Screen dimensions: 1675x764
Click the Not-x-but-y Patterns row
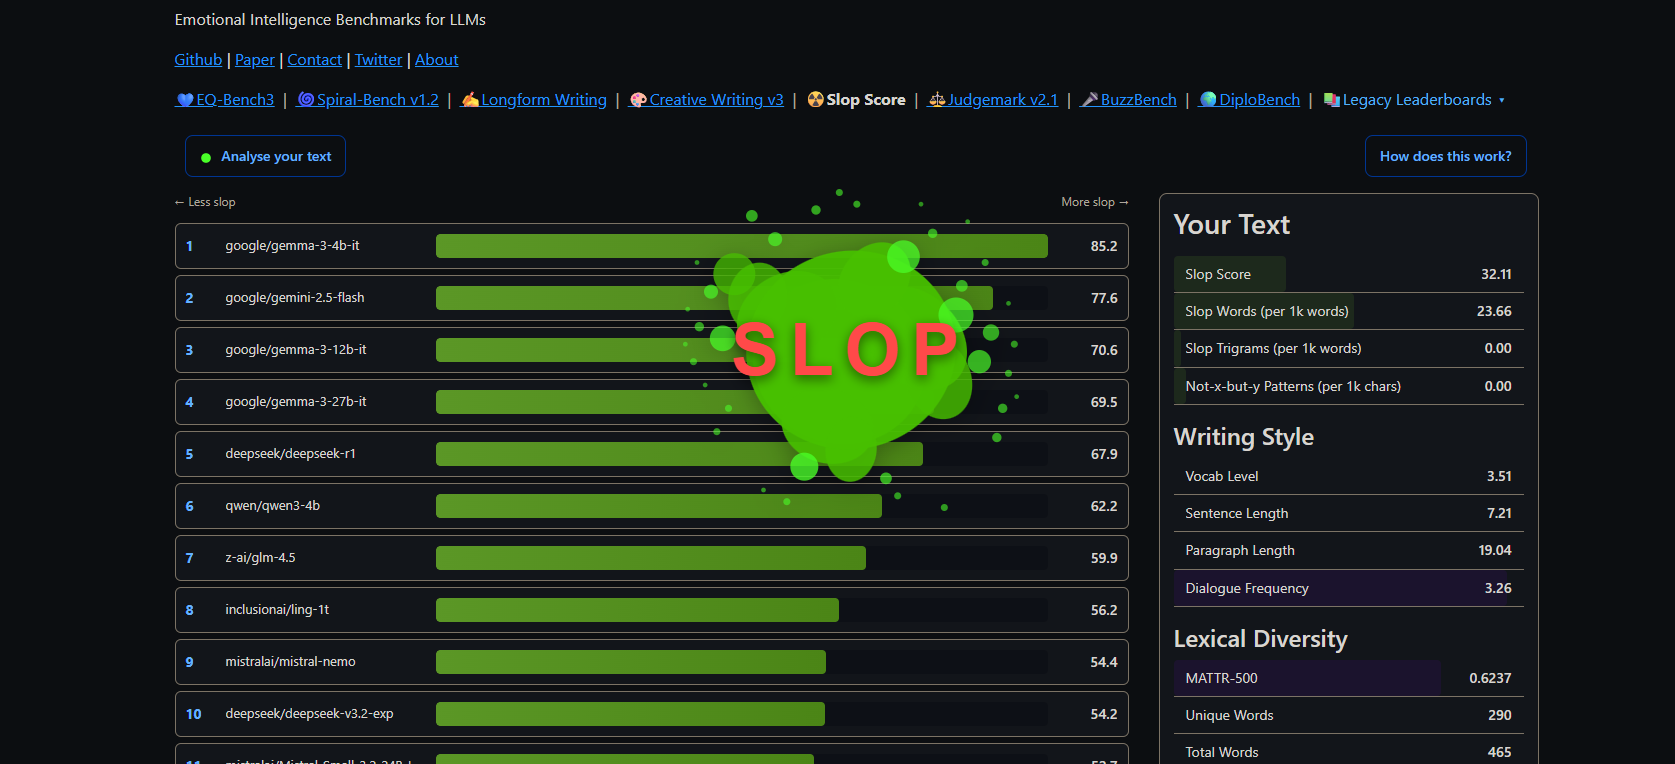point(1348,386)
